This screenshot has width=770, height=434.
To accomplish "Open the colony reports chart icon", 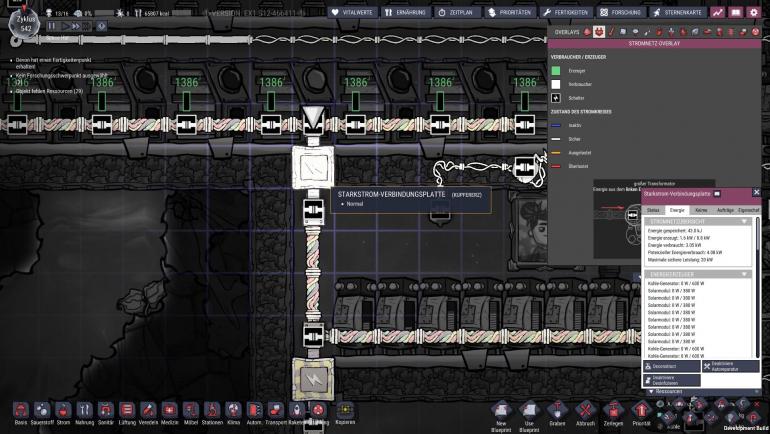I will pos(718,12).
